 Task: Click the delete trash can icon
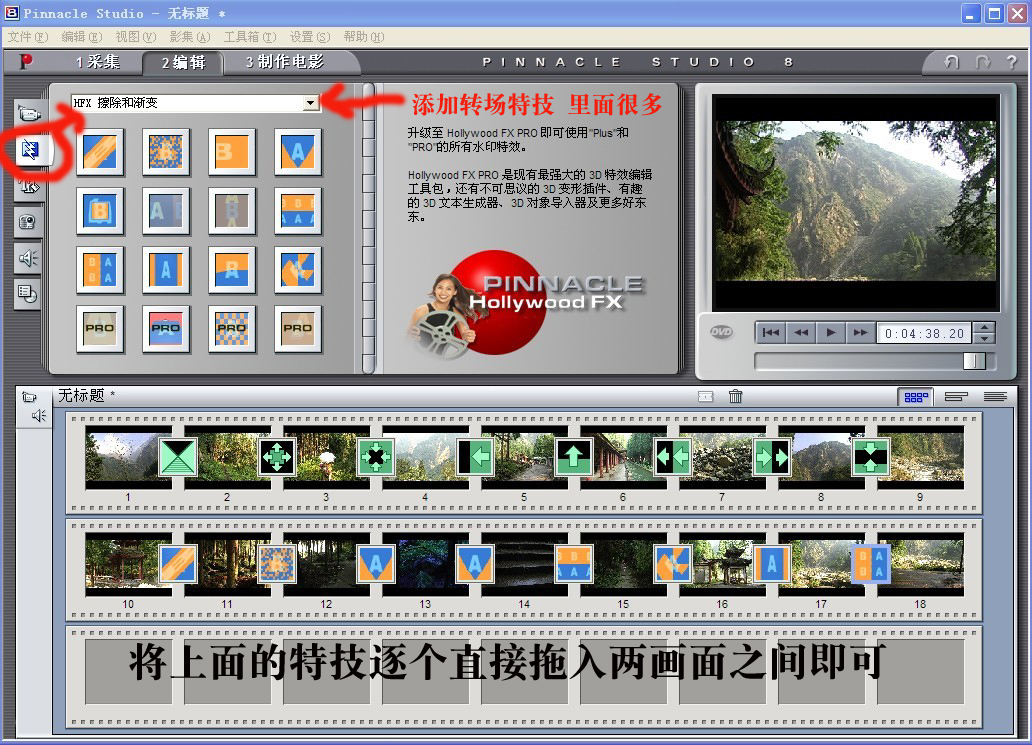click(x=736, y=396)
